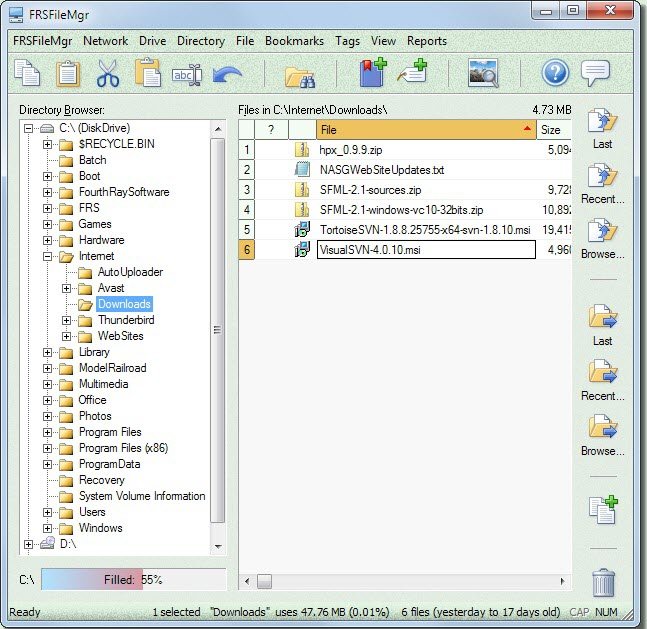Screen dimensions: 647x629
Task: Select file SFML-2.1-sources.zip
Action: 370,190
